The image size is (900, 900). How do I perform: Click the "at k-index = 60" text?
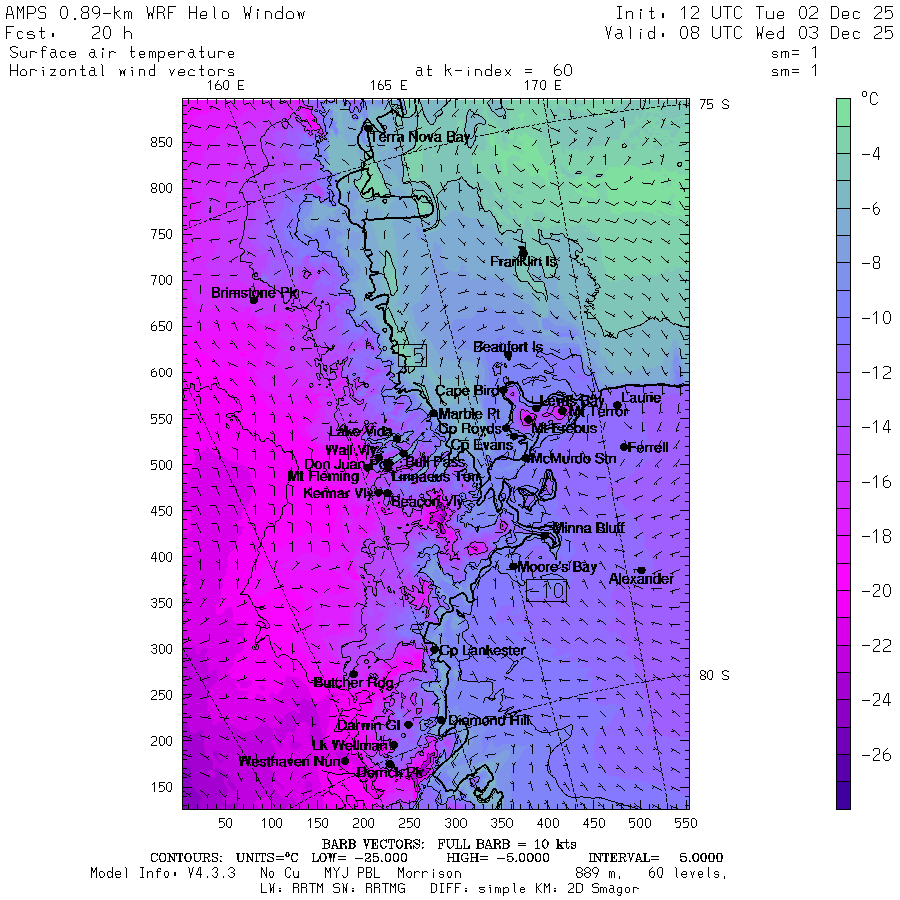point(493,71)
